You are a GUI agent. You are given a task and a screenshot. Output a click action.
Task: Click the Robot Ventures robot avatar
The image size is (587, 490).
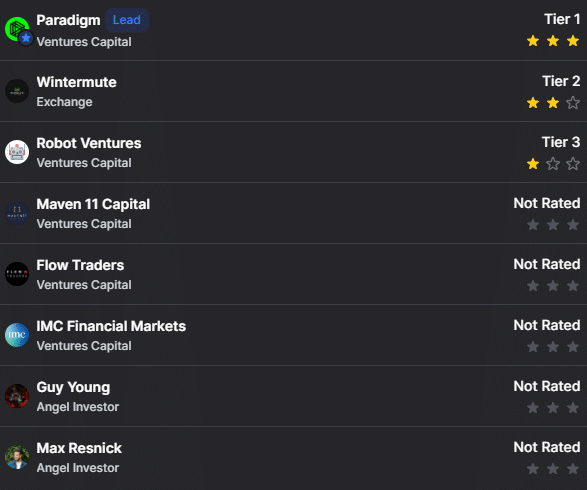(17, 152)
